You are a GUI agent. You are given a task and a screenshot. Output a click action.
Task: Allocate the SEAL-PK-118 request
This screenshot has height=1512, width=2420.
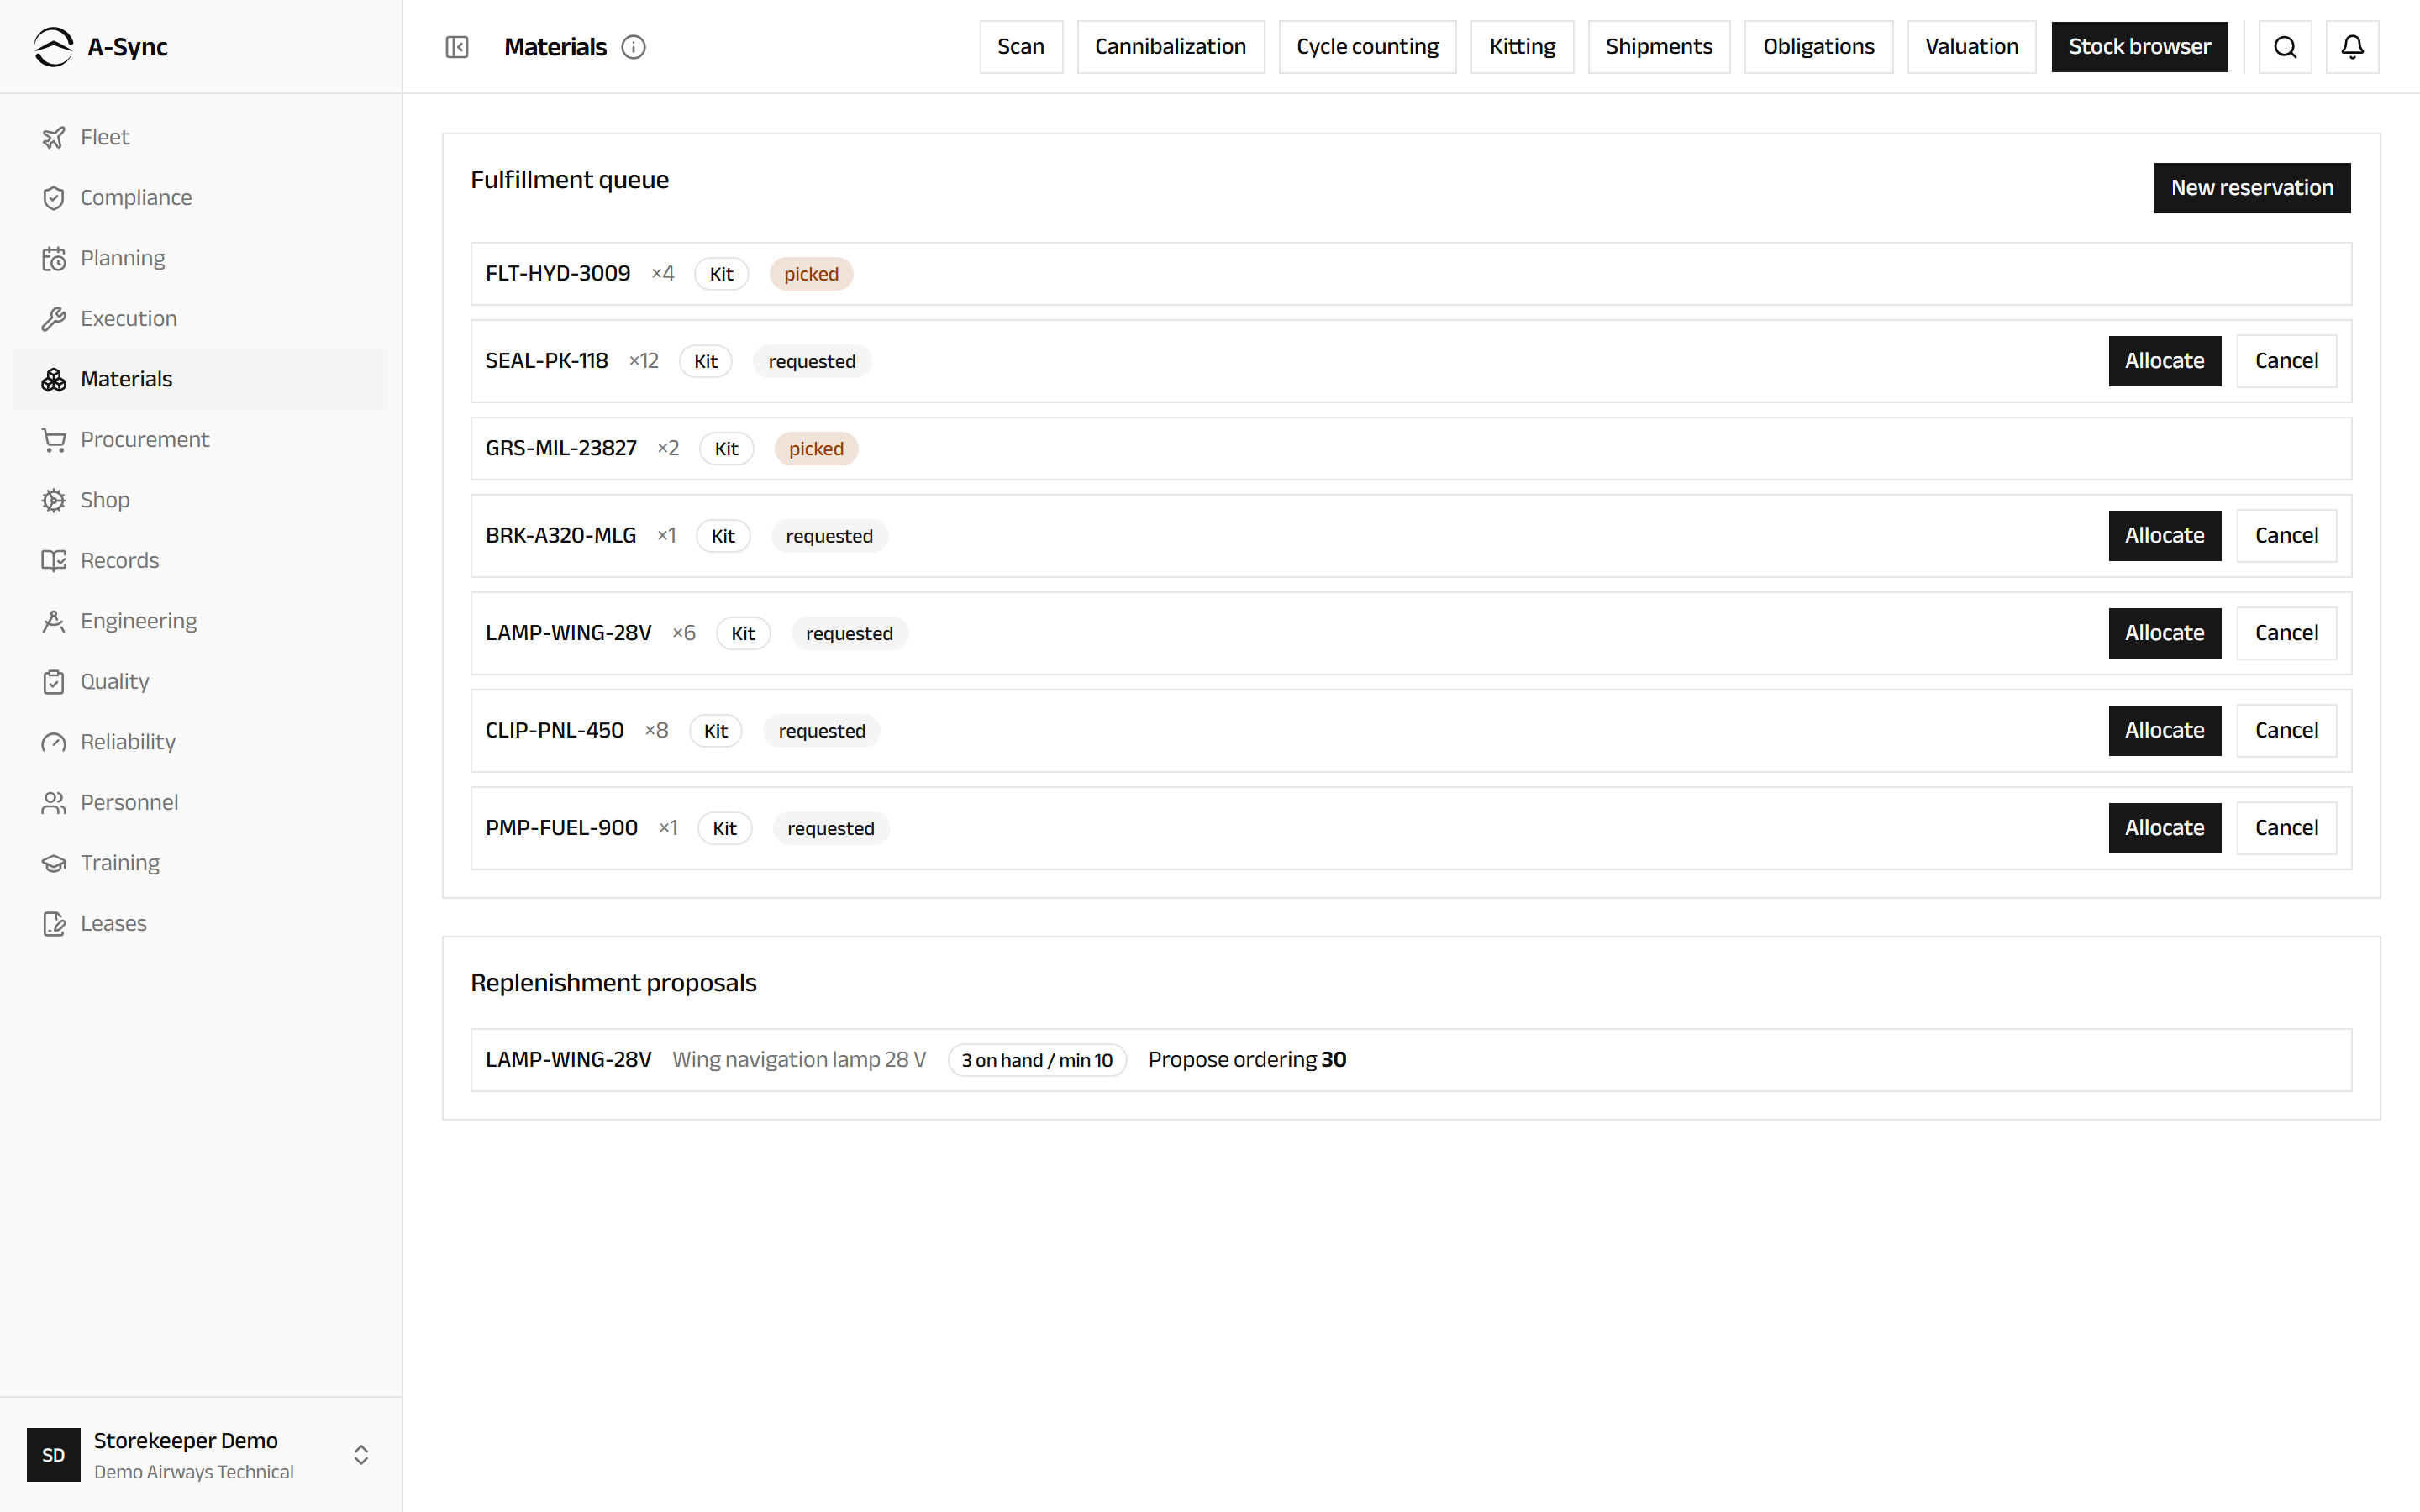[2164, 361]
